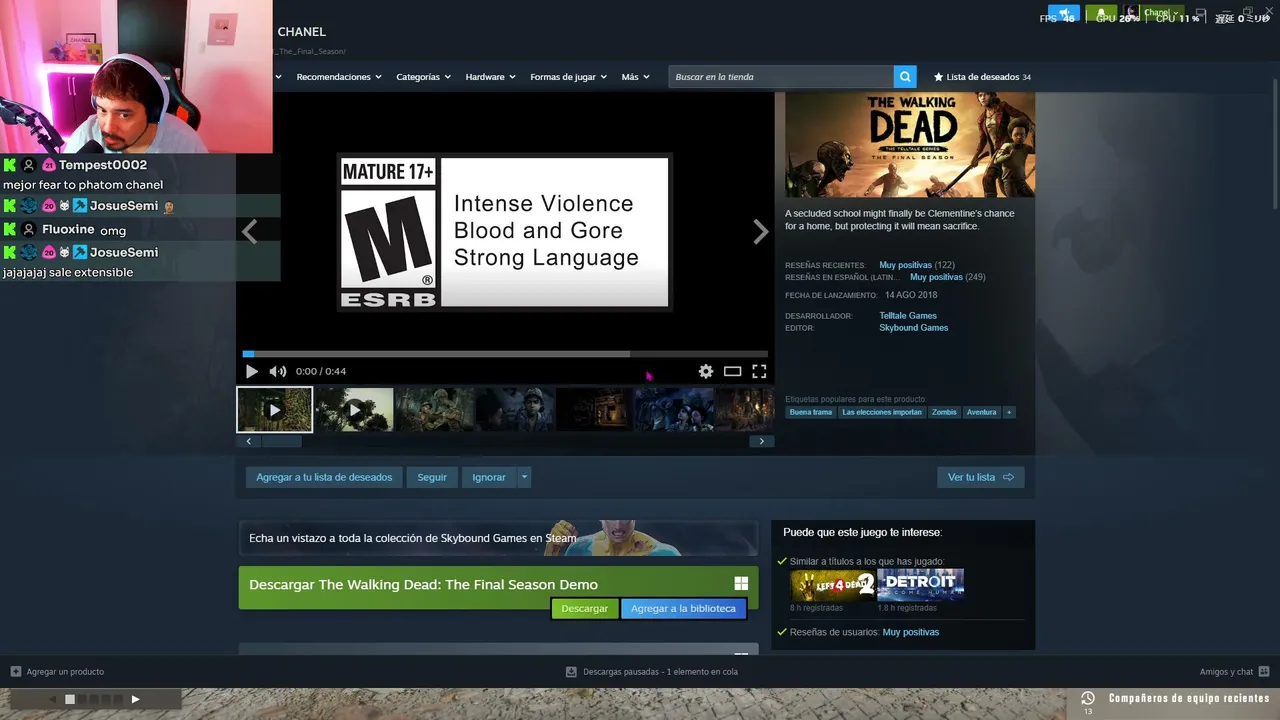Click the Aventura tag

pyautogui.click(x=981, y=412)
